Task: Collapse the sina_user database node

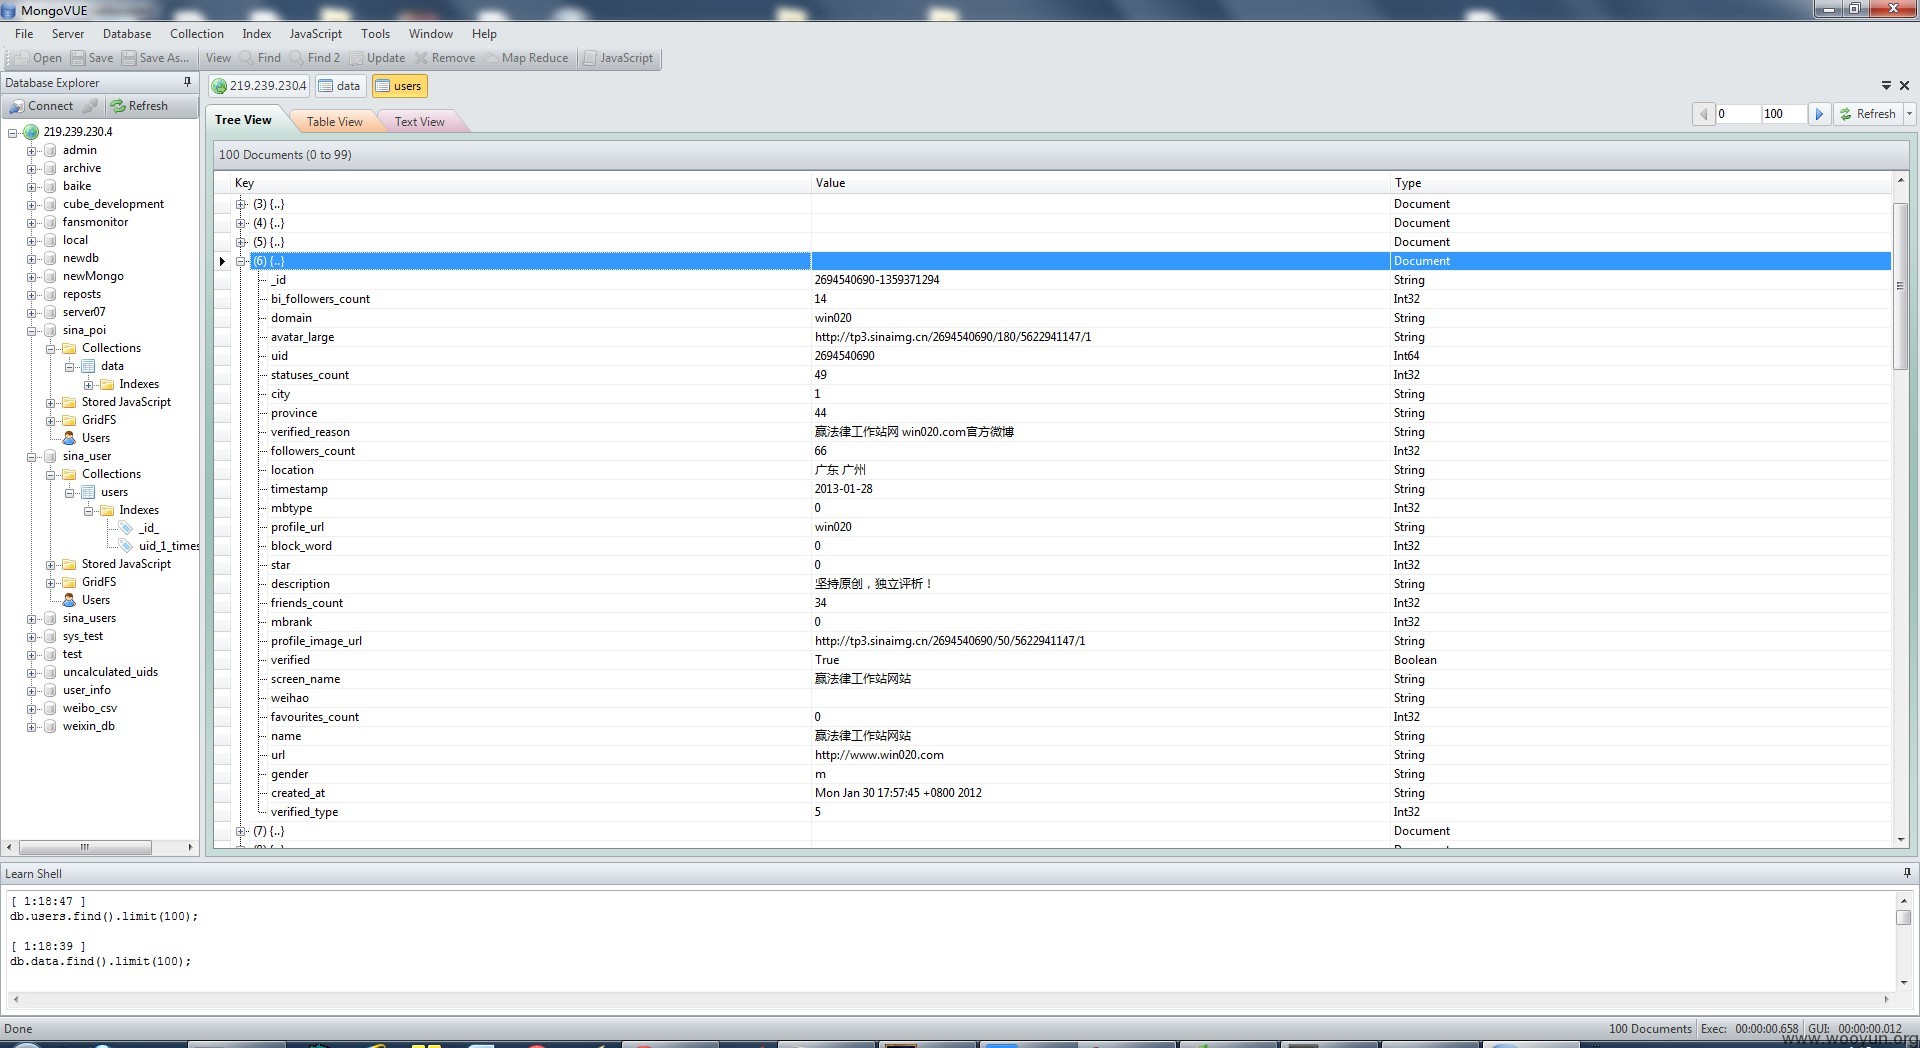Action: [31, 457]
